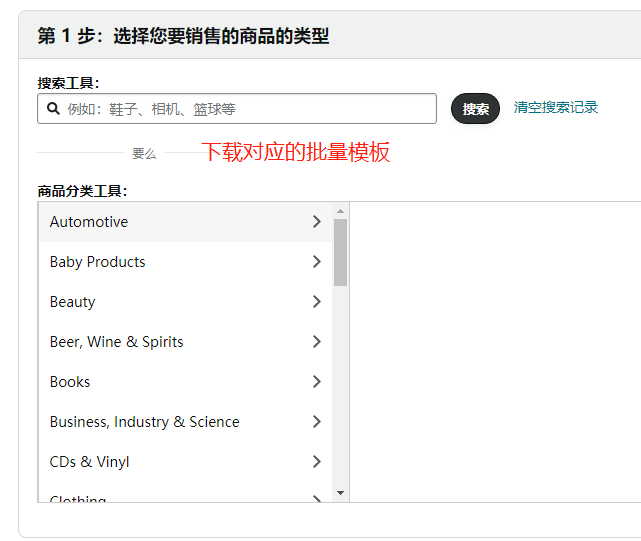
Task: Click the category list scroll-down arrow
Action: click(x=340, y=493)
